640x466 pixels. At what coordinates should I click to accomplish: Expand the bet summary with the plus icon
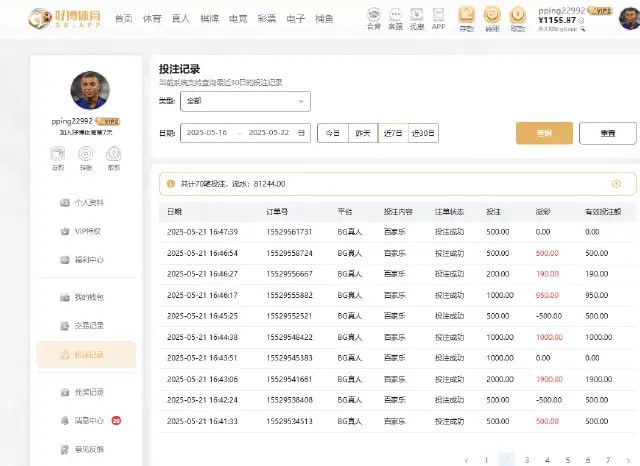click(x=616, y=184)
